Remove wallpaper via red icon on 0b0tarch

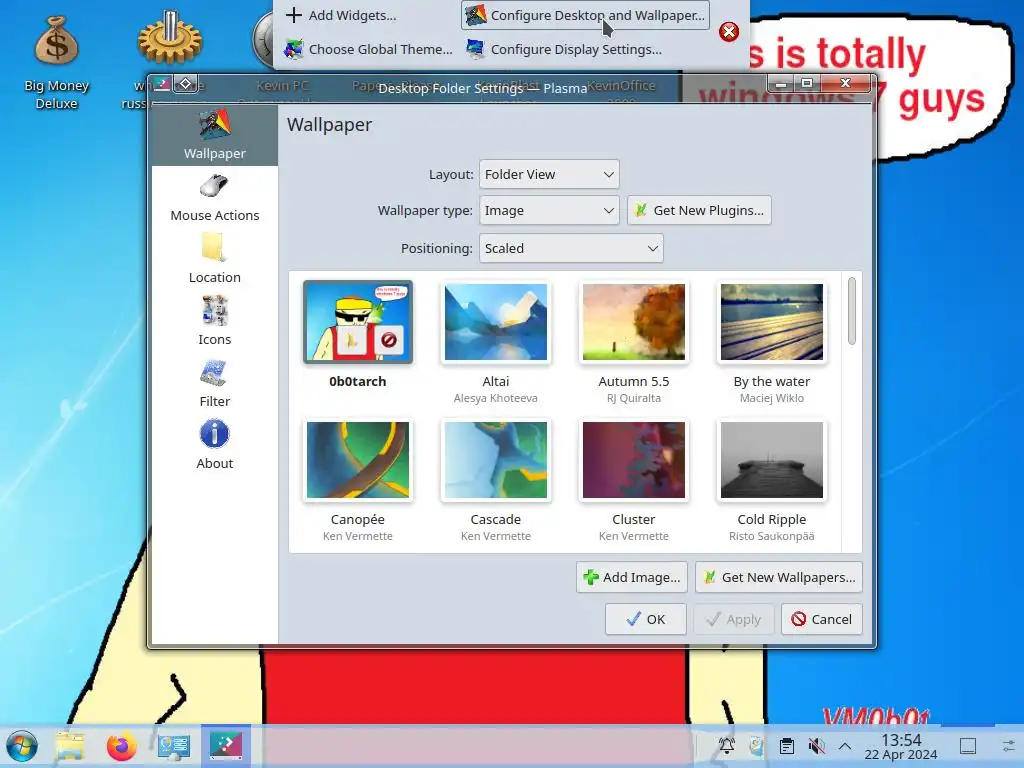(x=389, y=340)
